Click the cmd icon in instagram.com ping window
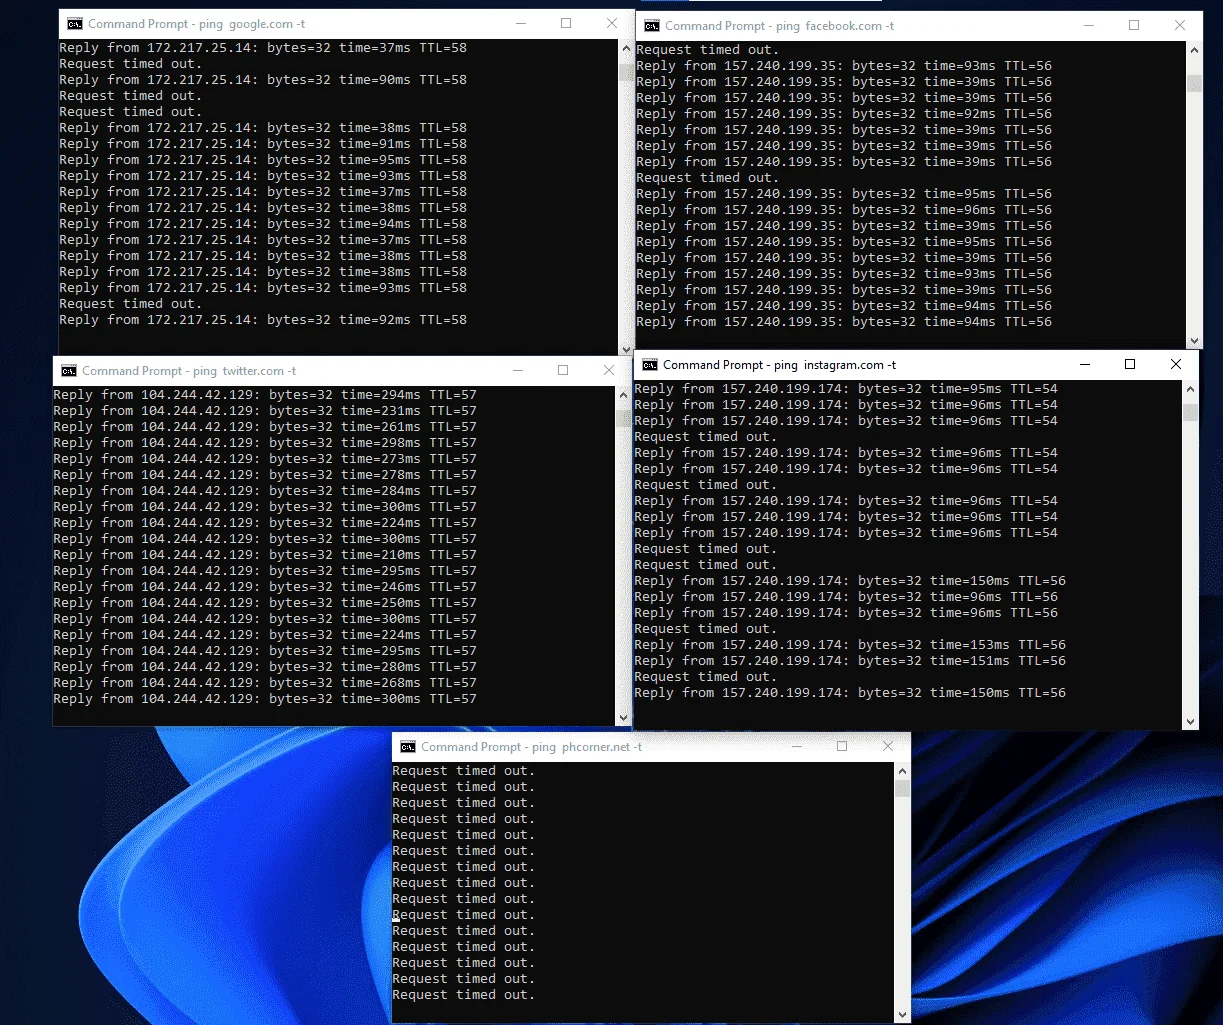Viewport: 1223px width, 1025px height. pyautogui.click(x=649, y=365)
